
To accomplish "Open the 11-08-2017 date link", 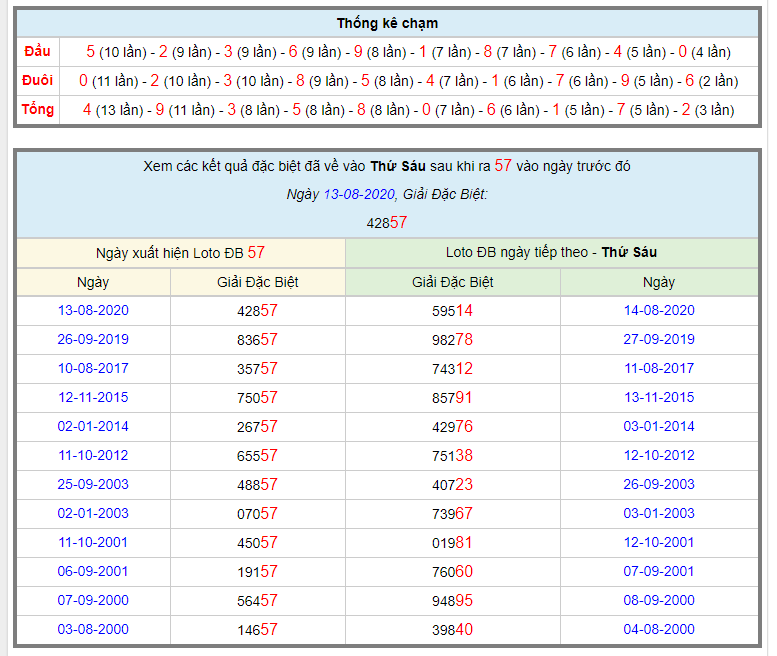I will point(659,368).
